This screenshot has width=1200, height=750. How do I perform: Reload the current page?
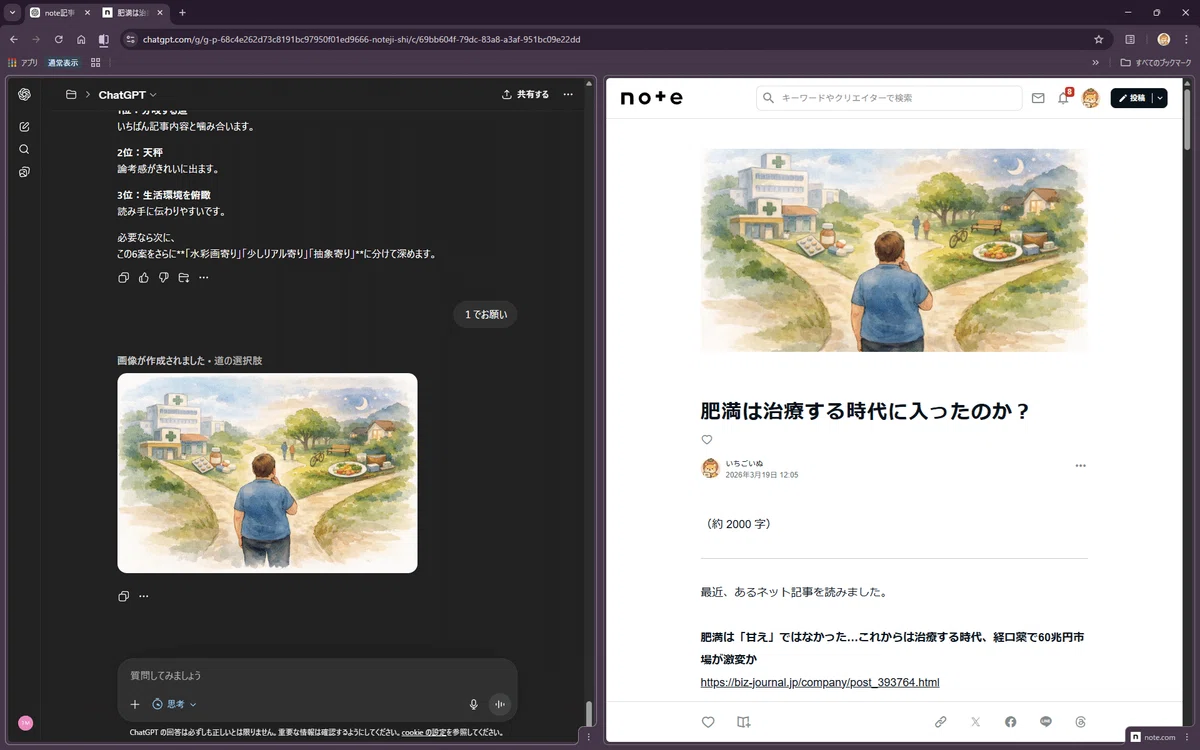pyautogui.click(x=58, y=39)
